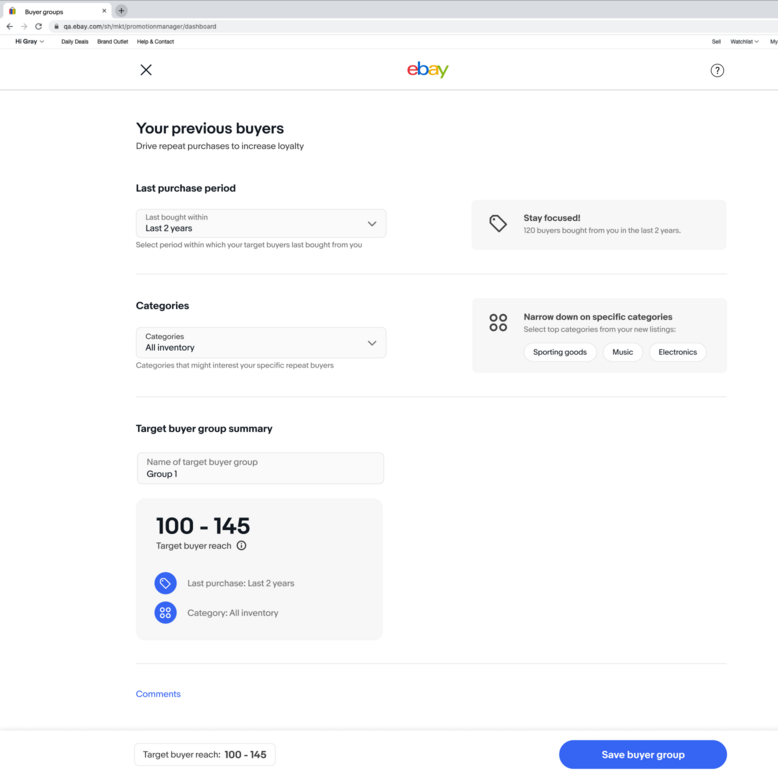Click the browser back arrow
The width and height of the screenshot is (778, 778).
pos(10,26)
